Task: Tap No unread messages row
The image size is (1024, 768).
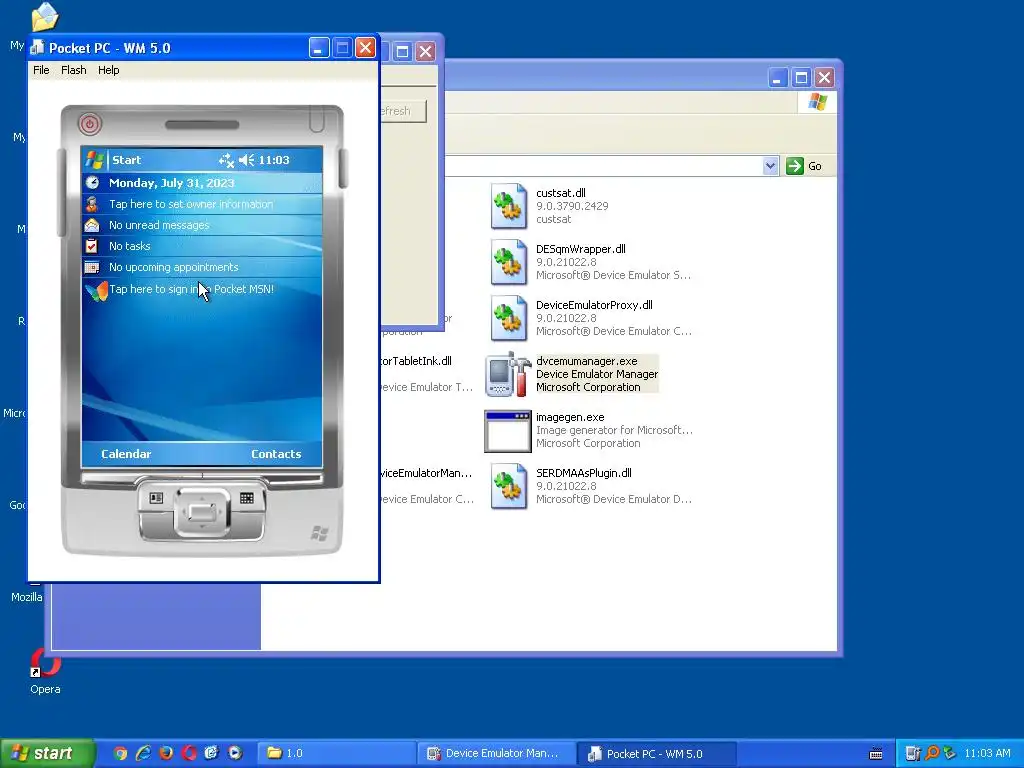Action: click(202, 225)
